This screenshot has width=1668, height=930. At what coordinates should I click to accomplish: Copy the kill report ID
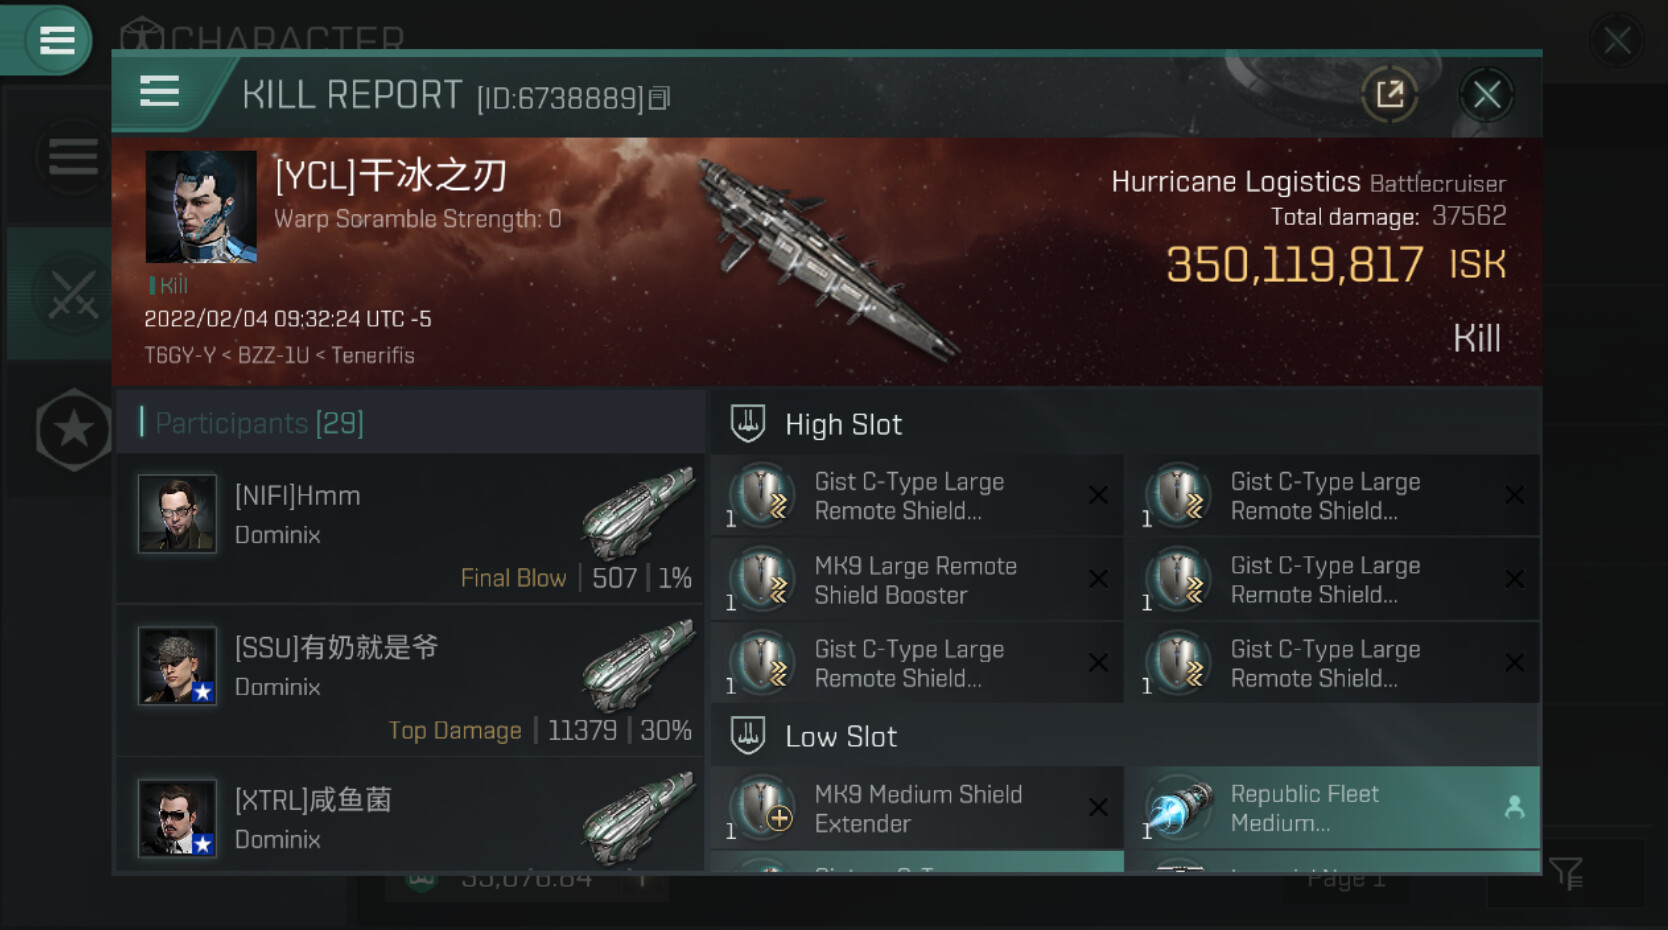click(659, 98)
